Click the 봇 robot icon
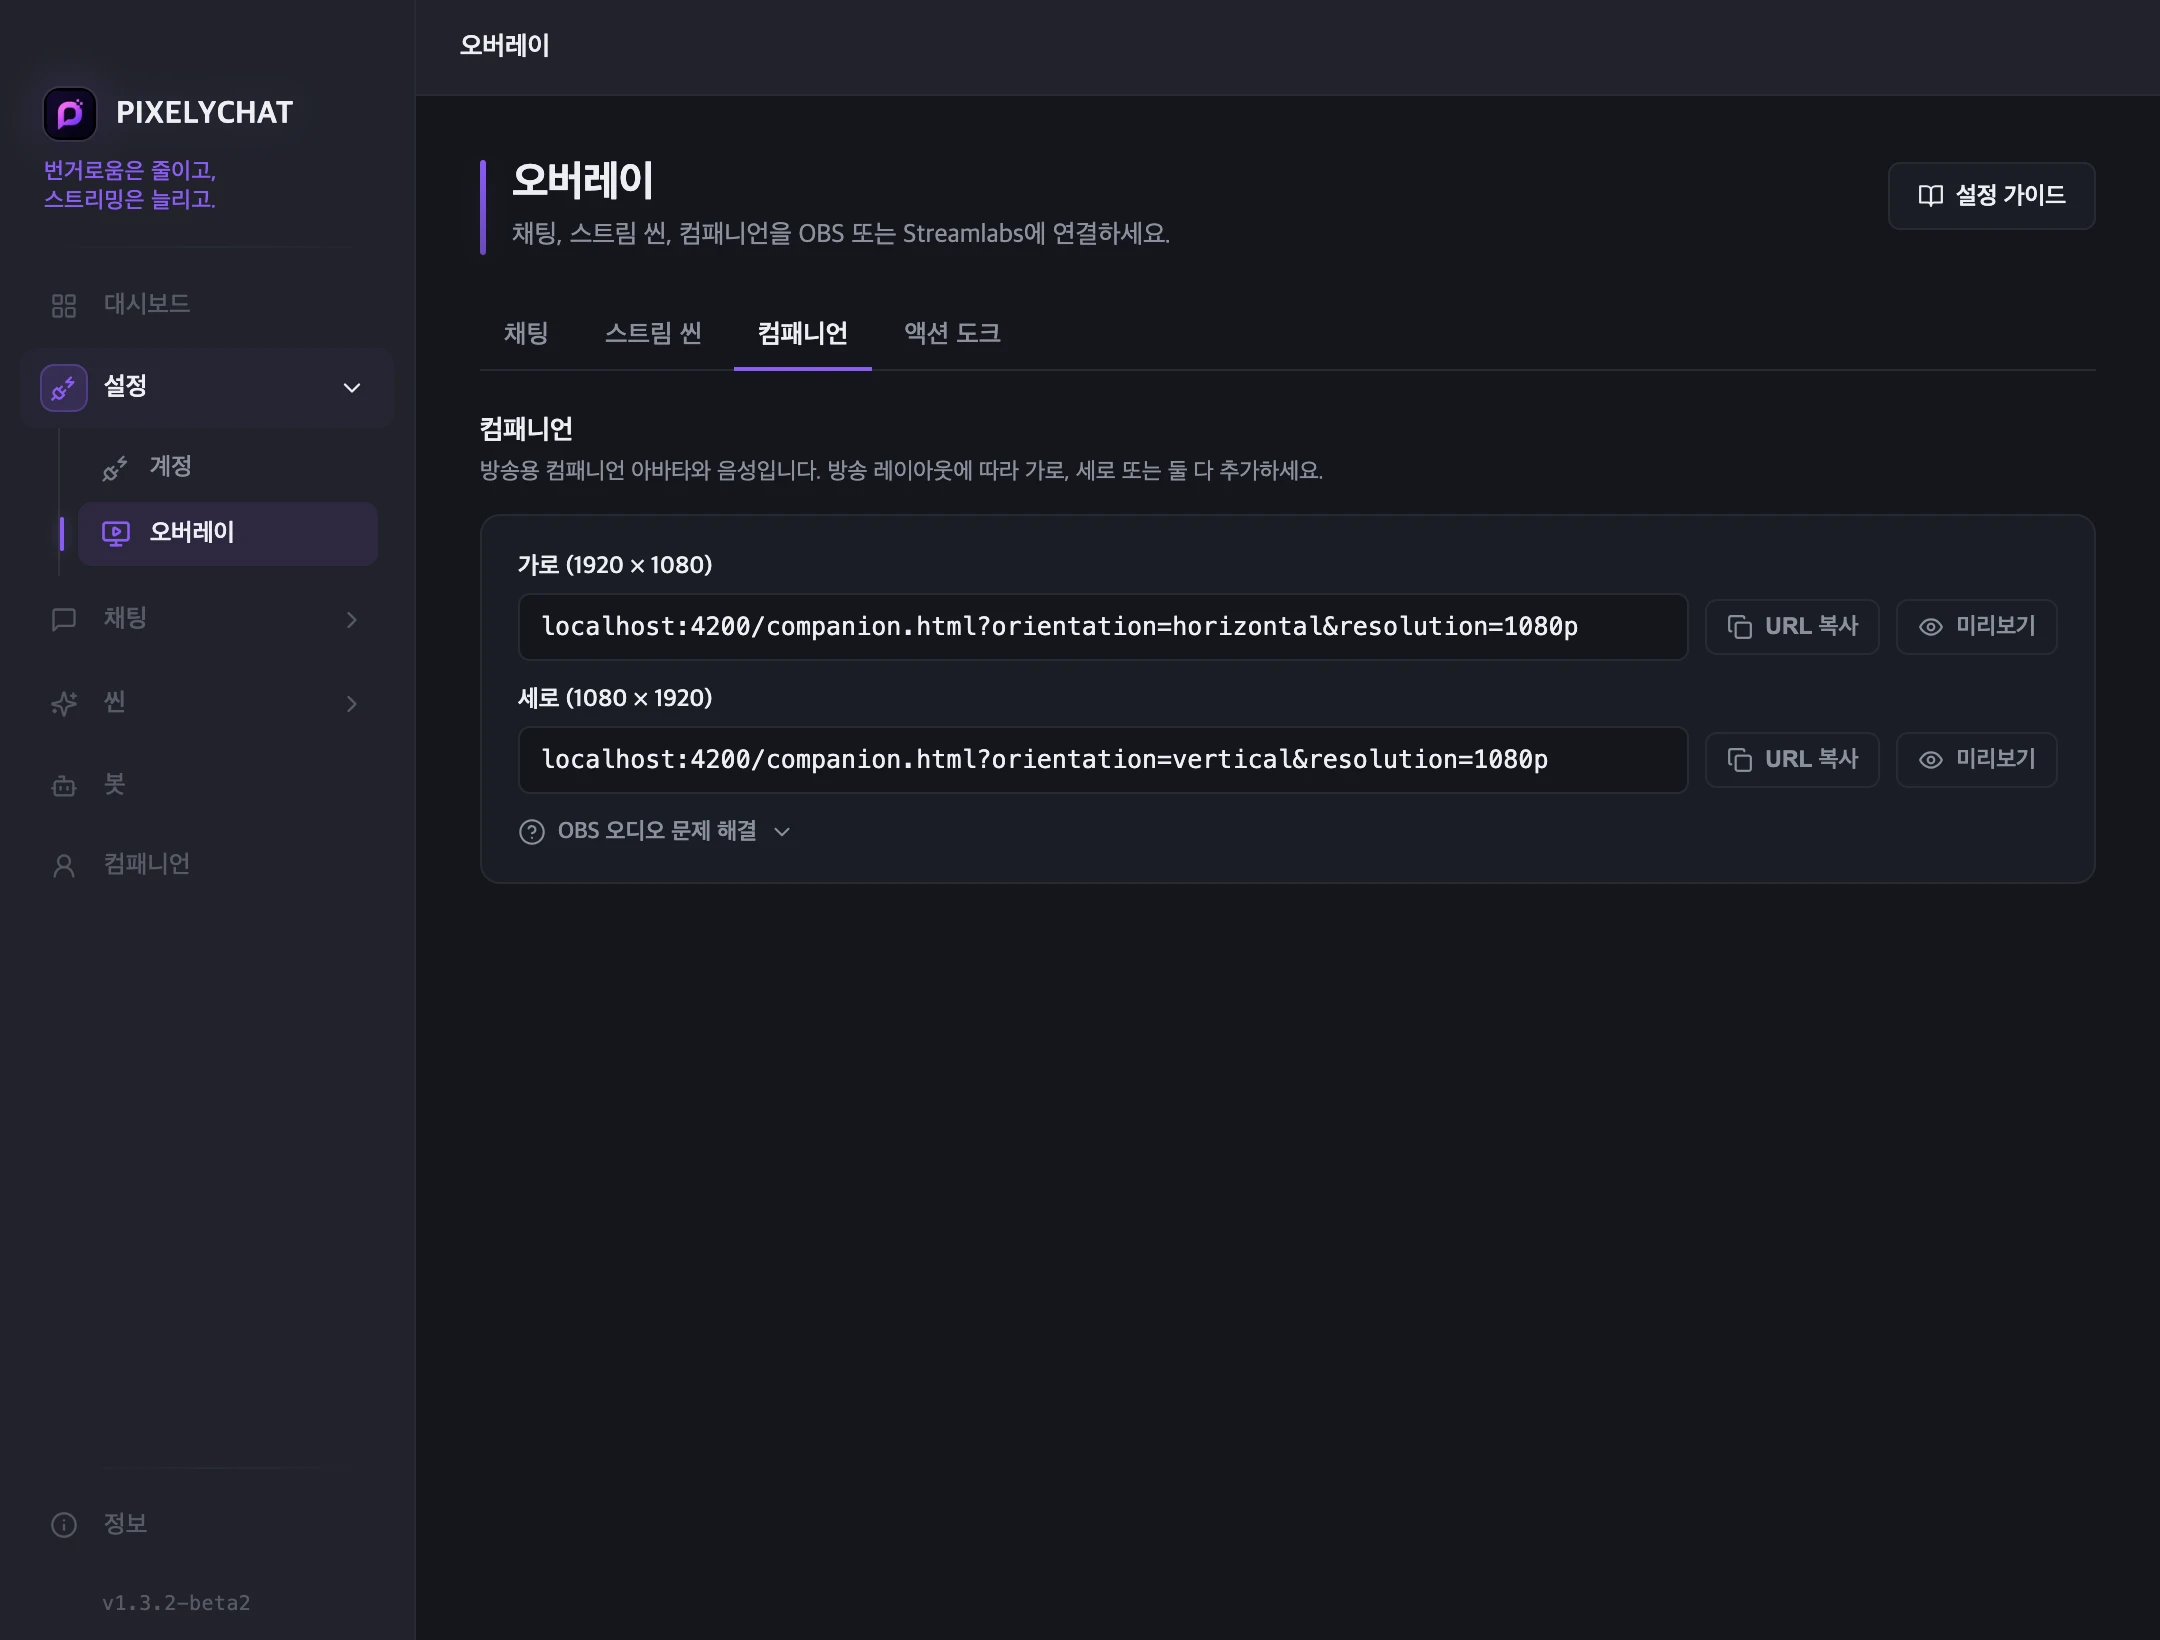Screen dimensions: 2160x1640 64,785
